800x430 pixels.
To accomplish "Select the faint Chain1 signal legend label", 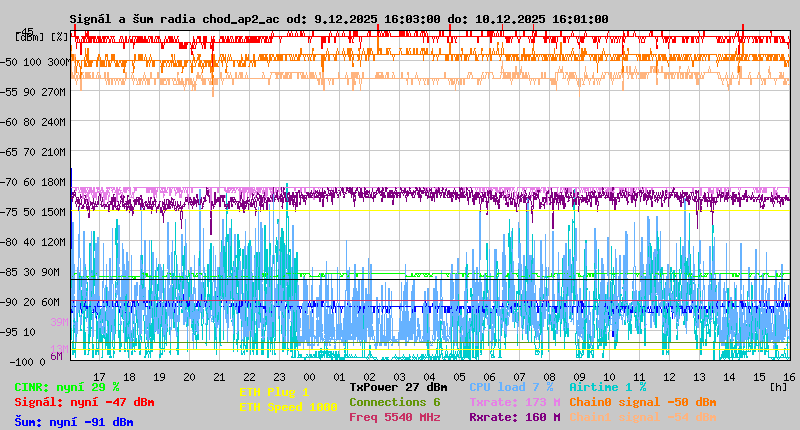I will tap(642, 417).
